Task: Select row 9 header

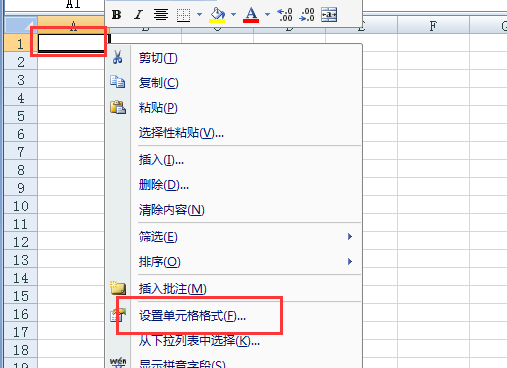Action: pyautogui.click(x=21, y=188)
